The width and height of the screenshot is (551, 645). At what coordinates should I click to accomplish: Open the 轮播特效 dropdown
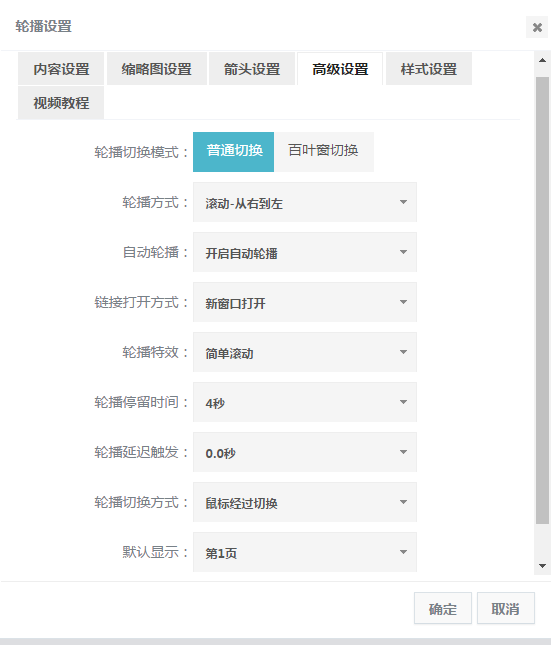point(305,352)
